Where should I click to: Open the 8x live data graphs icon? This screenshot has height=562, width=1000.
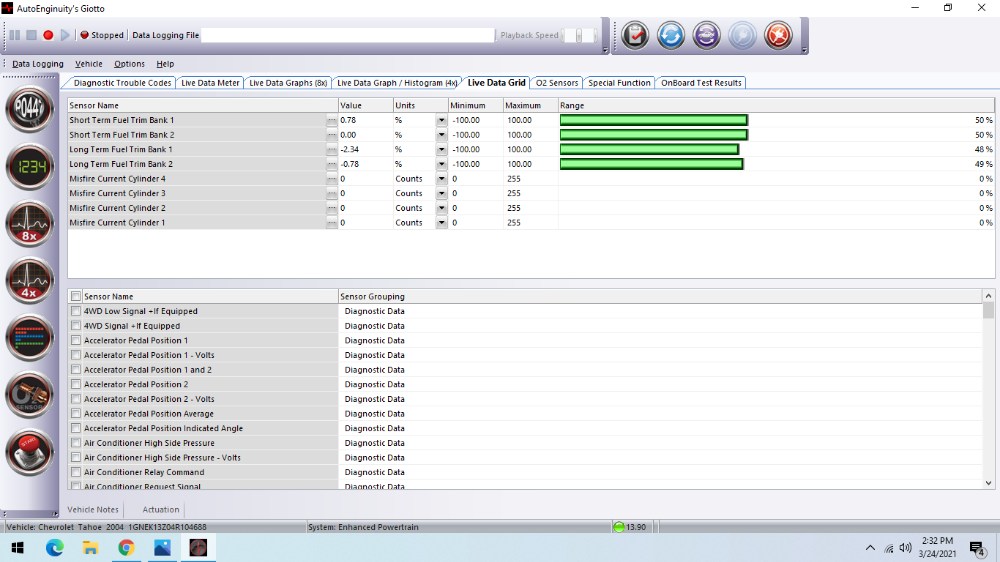30,225
